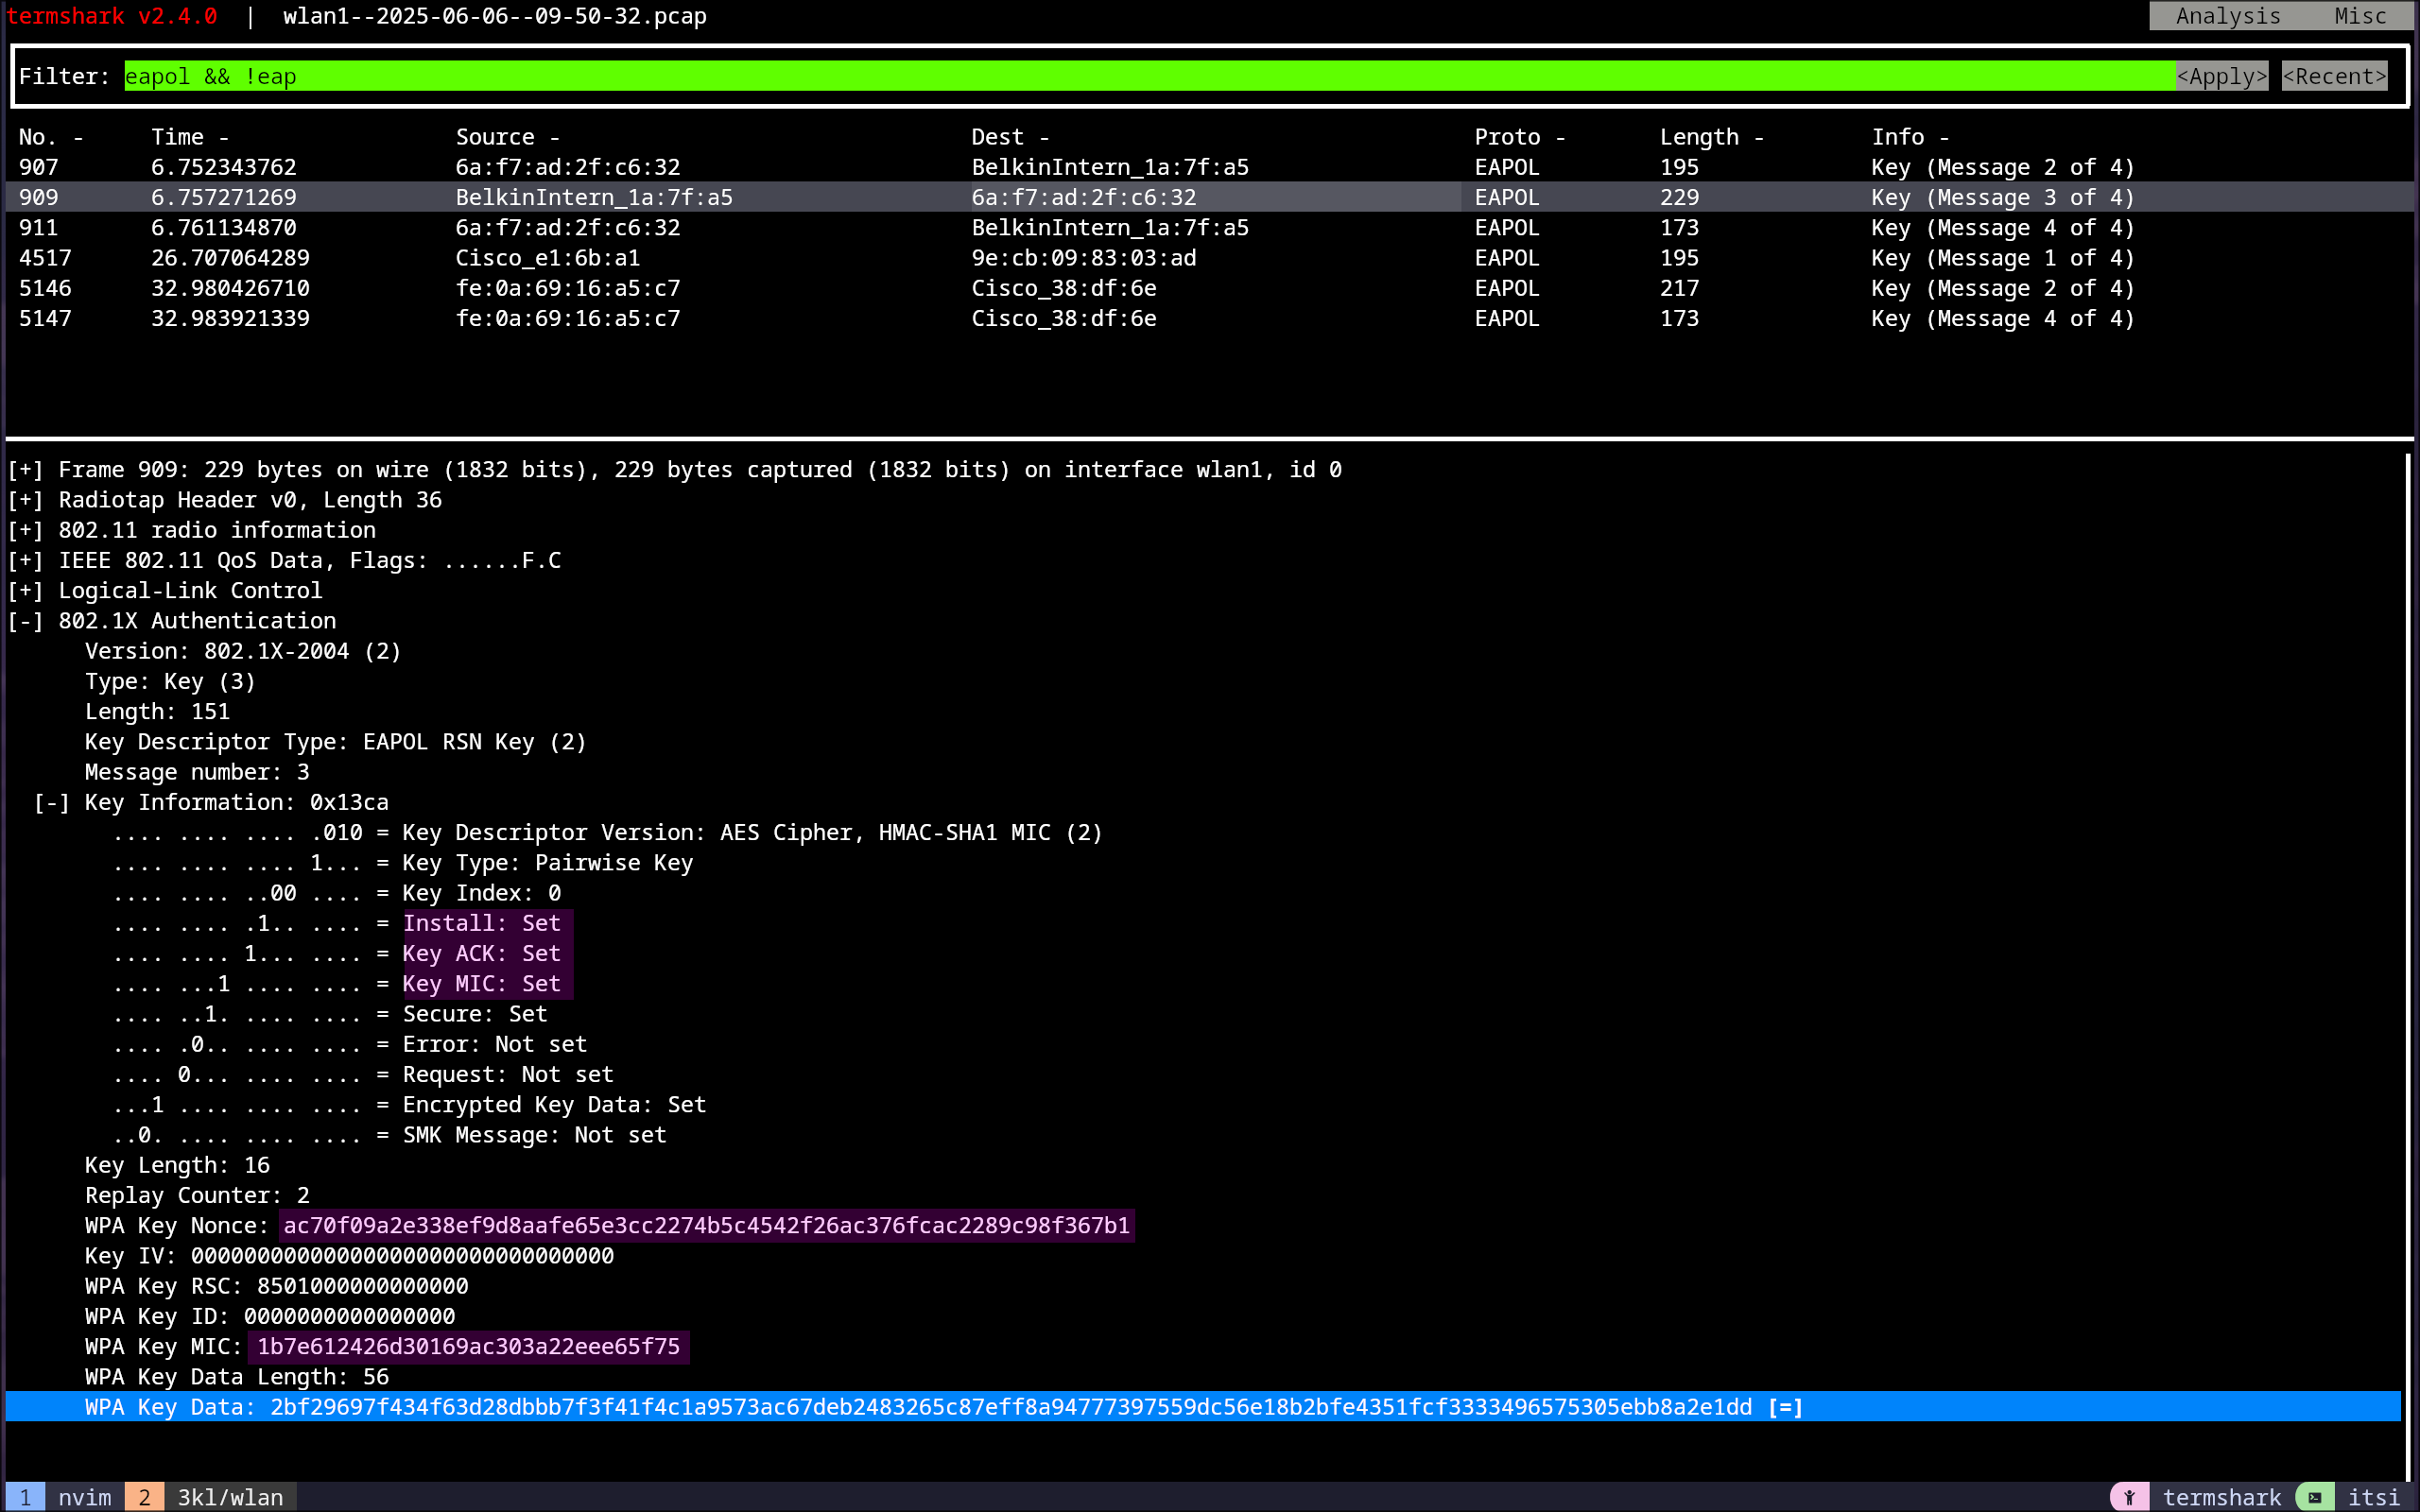Open the Analysis menu

coord(2228,16)
